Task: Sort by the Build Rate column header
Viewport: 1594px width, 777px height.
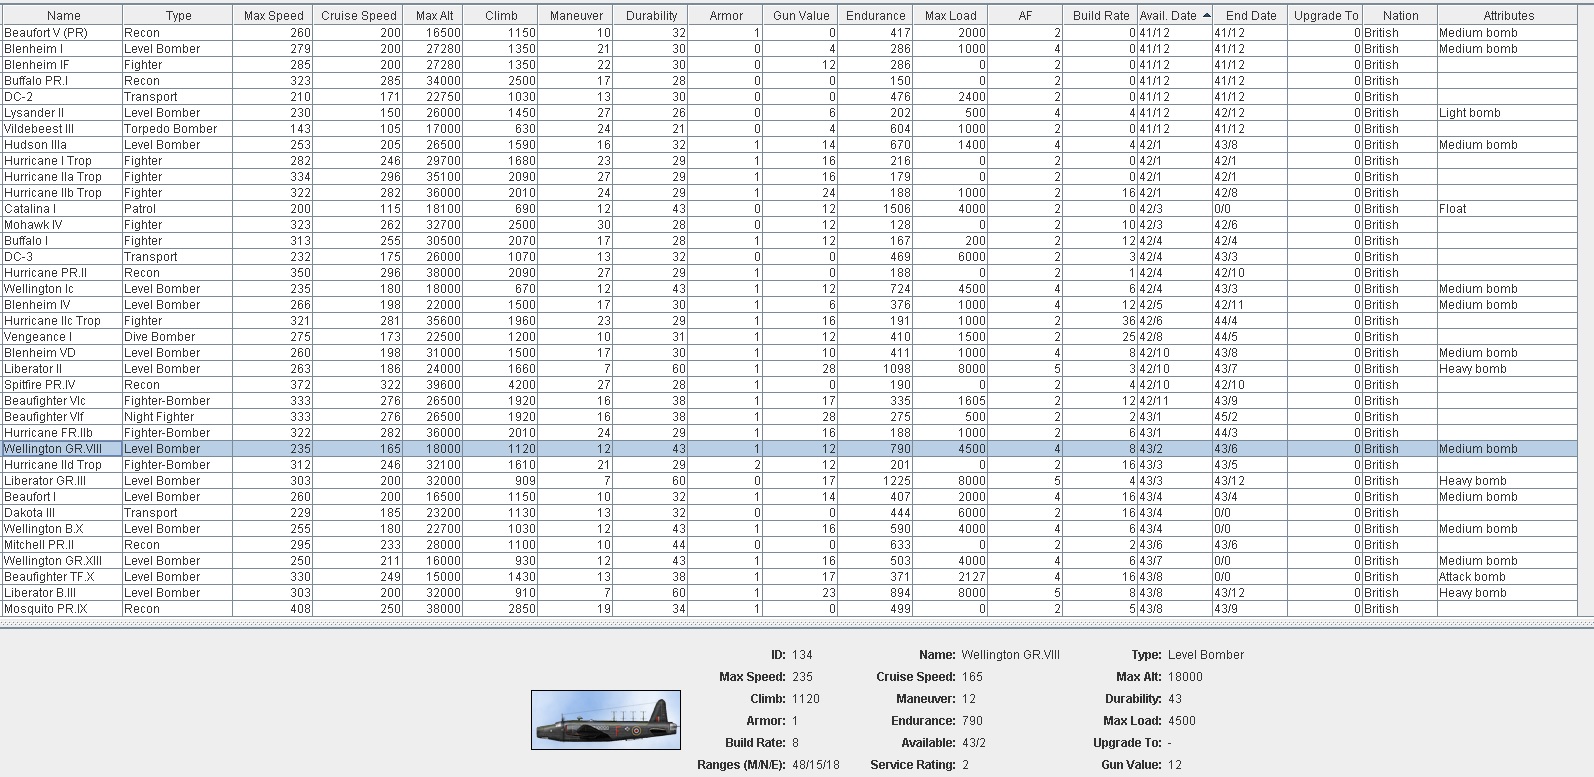Action: [x=1101, y=15]
